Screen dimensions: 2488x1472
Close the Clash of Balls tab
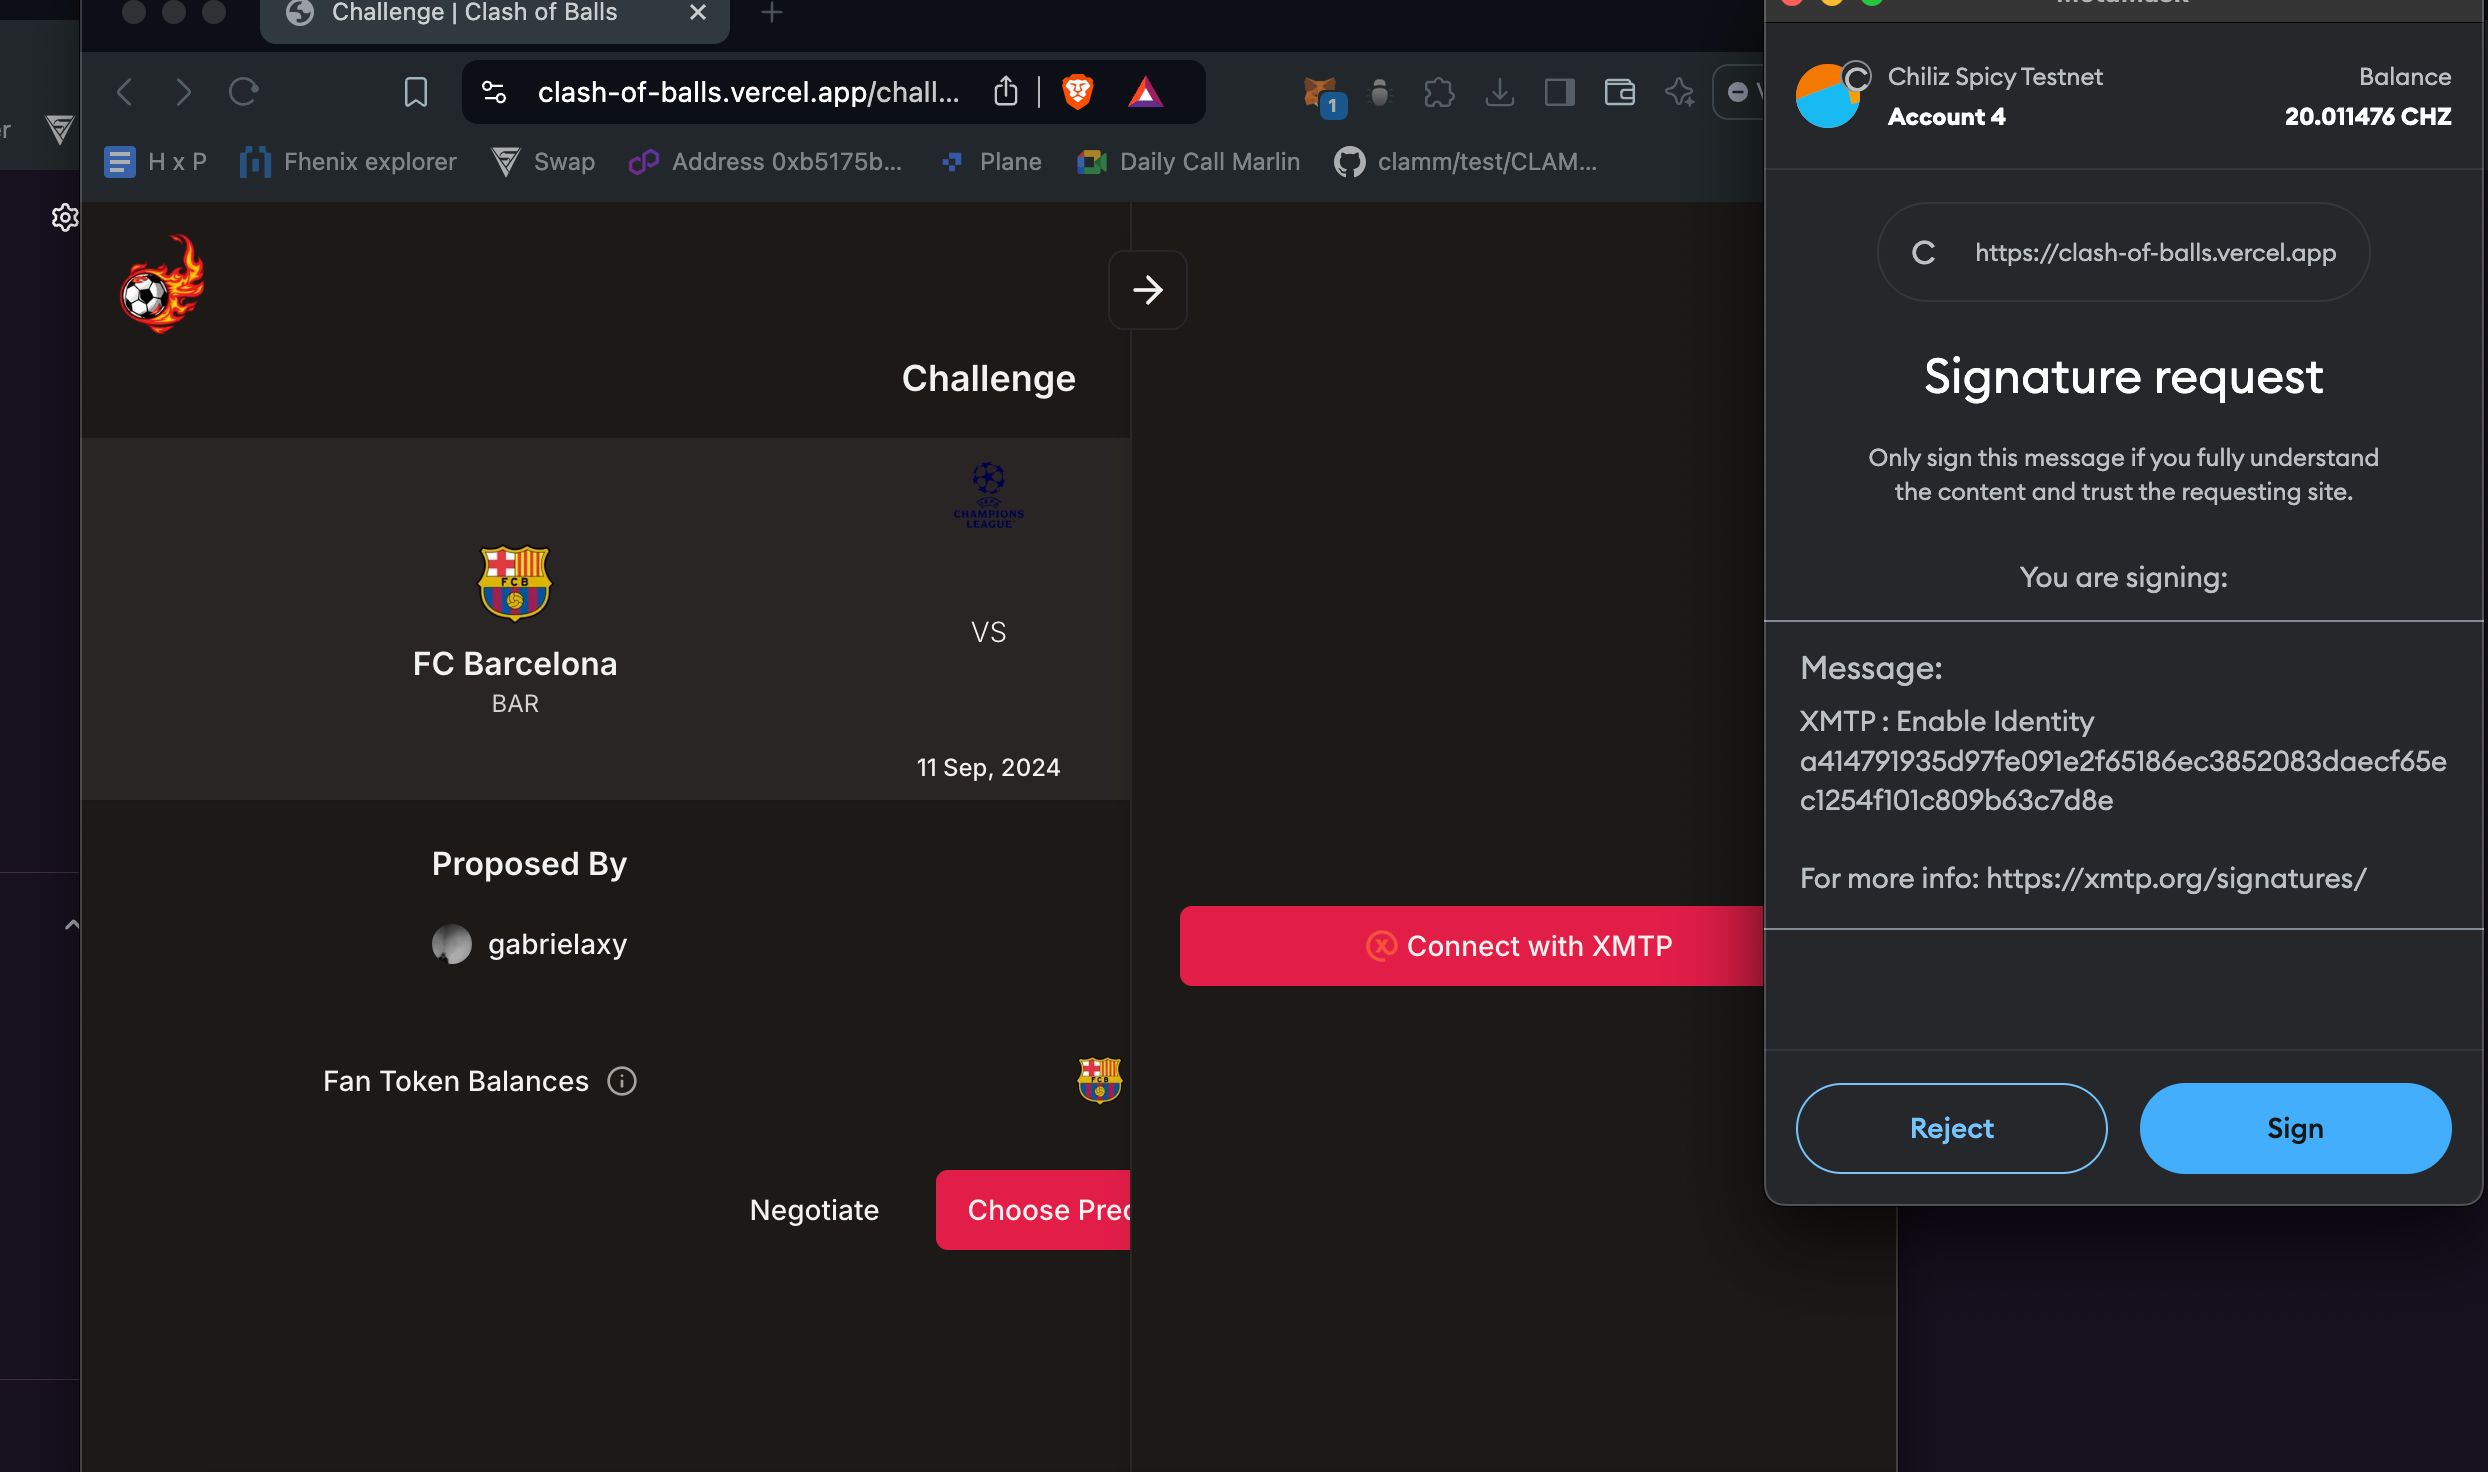tap(698, 13)
